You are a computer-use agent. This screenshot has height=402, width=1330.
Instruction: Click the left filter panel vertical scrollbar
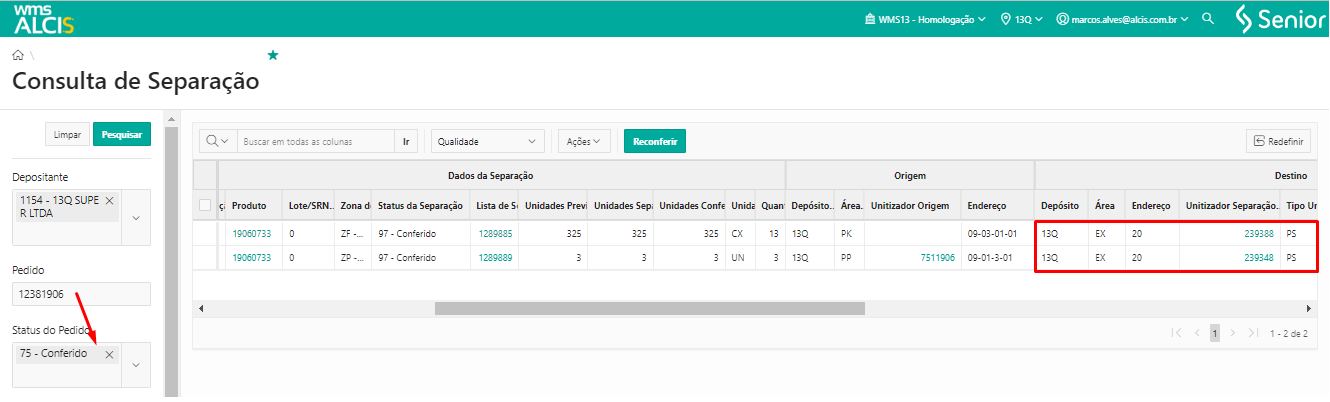click(171, 260)
